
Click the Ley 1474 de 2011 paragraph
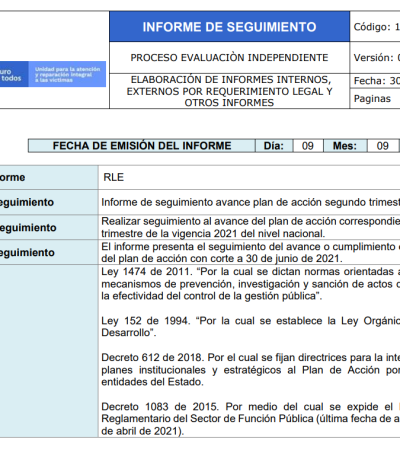click(x=250, y=284)
